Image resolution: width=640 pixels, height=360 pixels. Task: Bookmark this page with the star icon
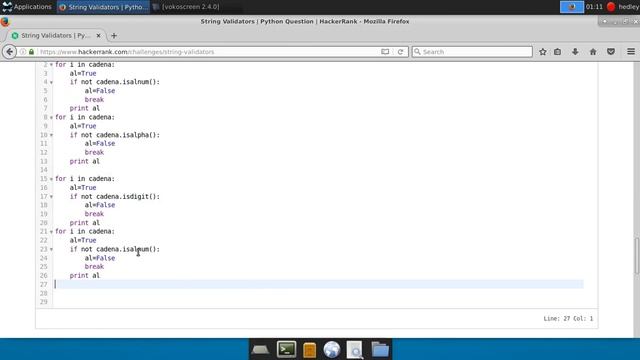542,52
